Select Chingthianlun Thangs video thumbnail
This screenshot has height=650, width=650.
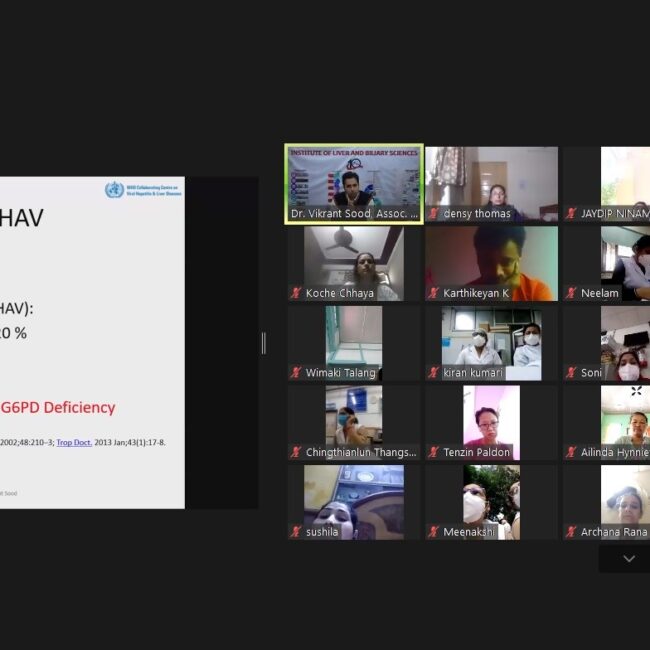(354, 421)
